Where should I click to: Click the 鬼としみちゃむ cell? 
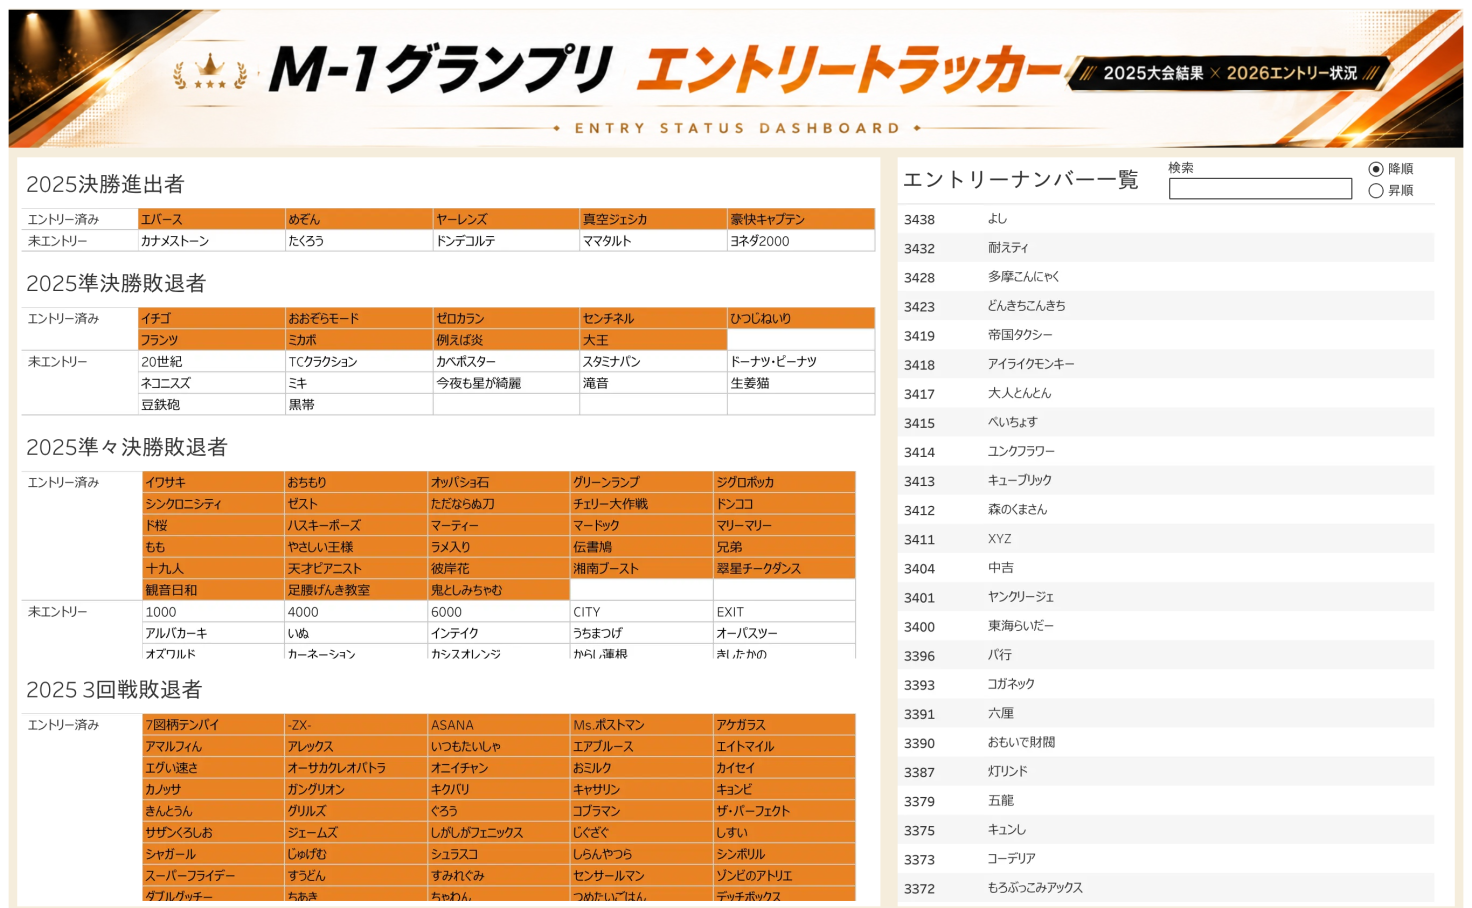pyautogui.click(x=499, y=590)
